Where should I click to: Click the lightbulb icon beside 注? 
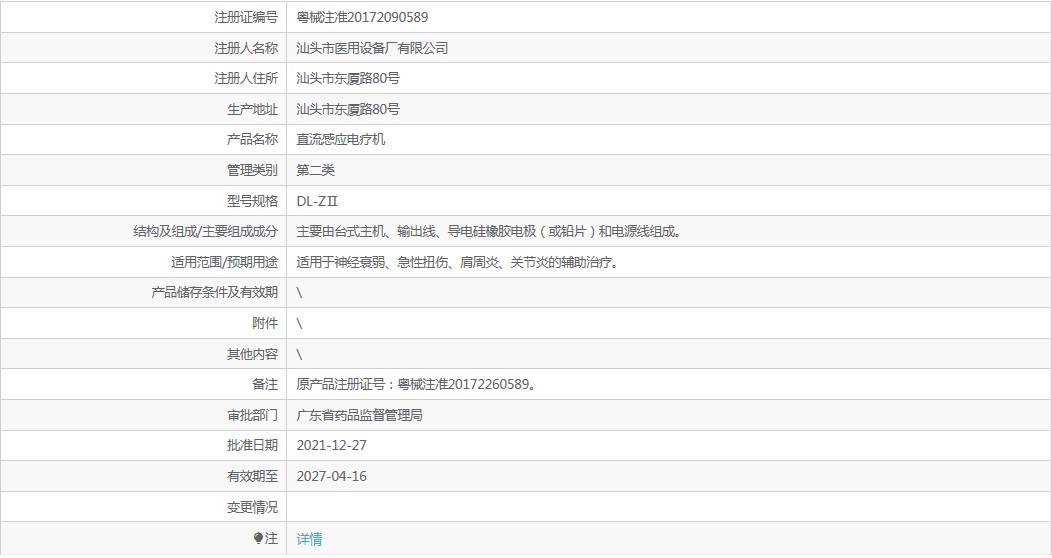coord(258,539)
